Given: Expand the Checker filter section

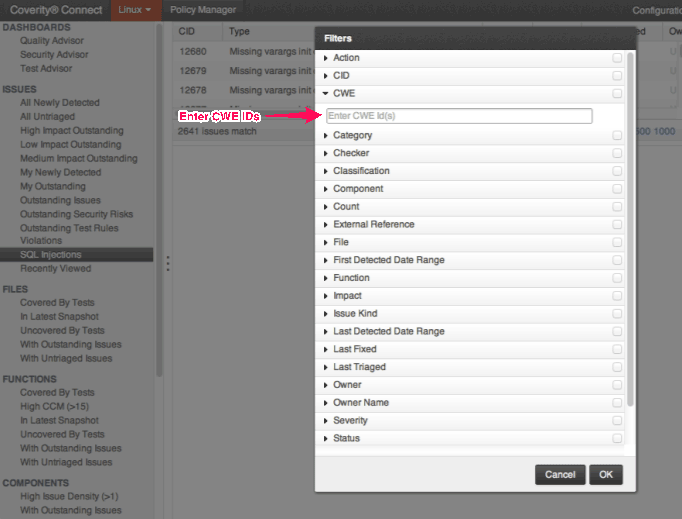Looking at the screenshot, I should [325, 153].
